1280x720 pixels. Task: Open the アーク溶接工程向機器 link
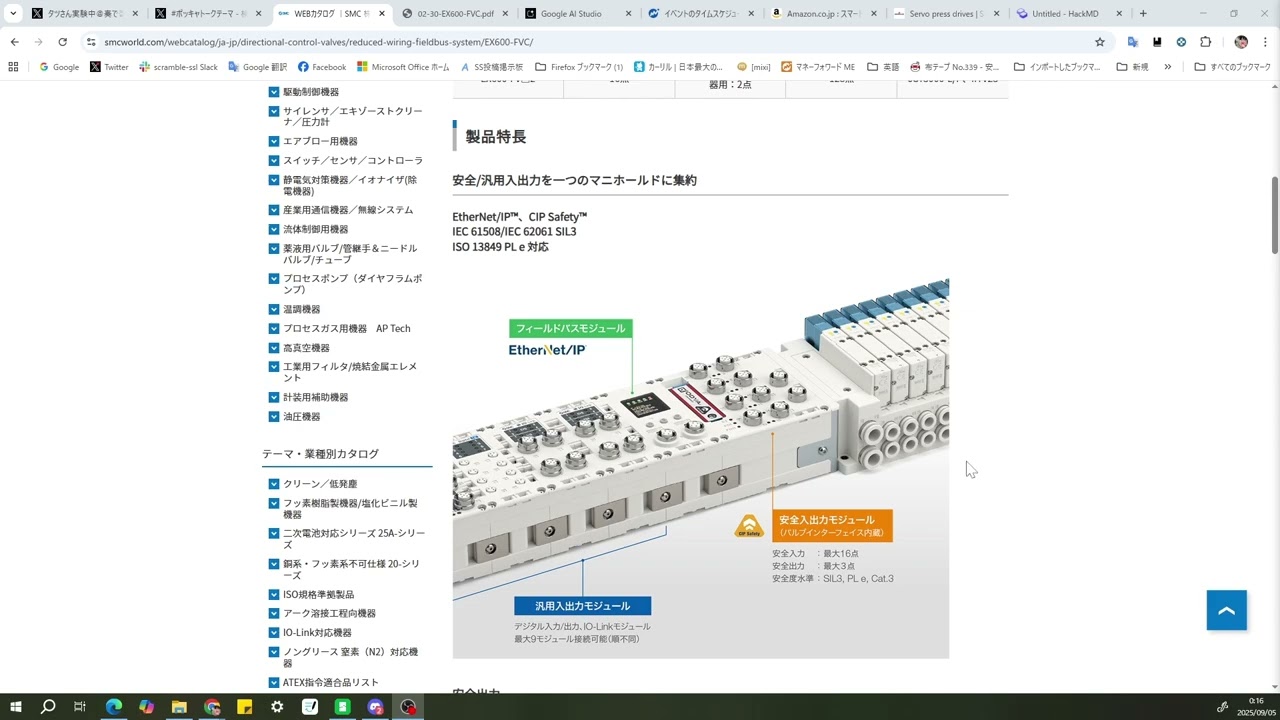click(x=329, y=613)
